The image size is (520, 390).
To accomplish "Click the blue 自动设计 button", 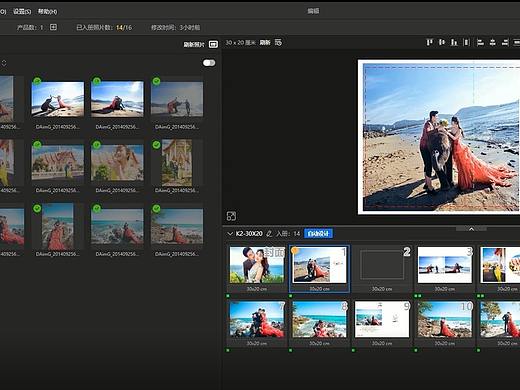I will pos(318,234).
